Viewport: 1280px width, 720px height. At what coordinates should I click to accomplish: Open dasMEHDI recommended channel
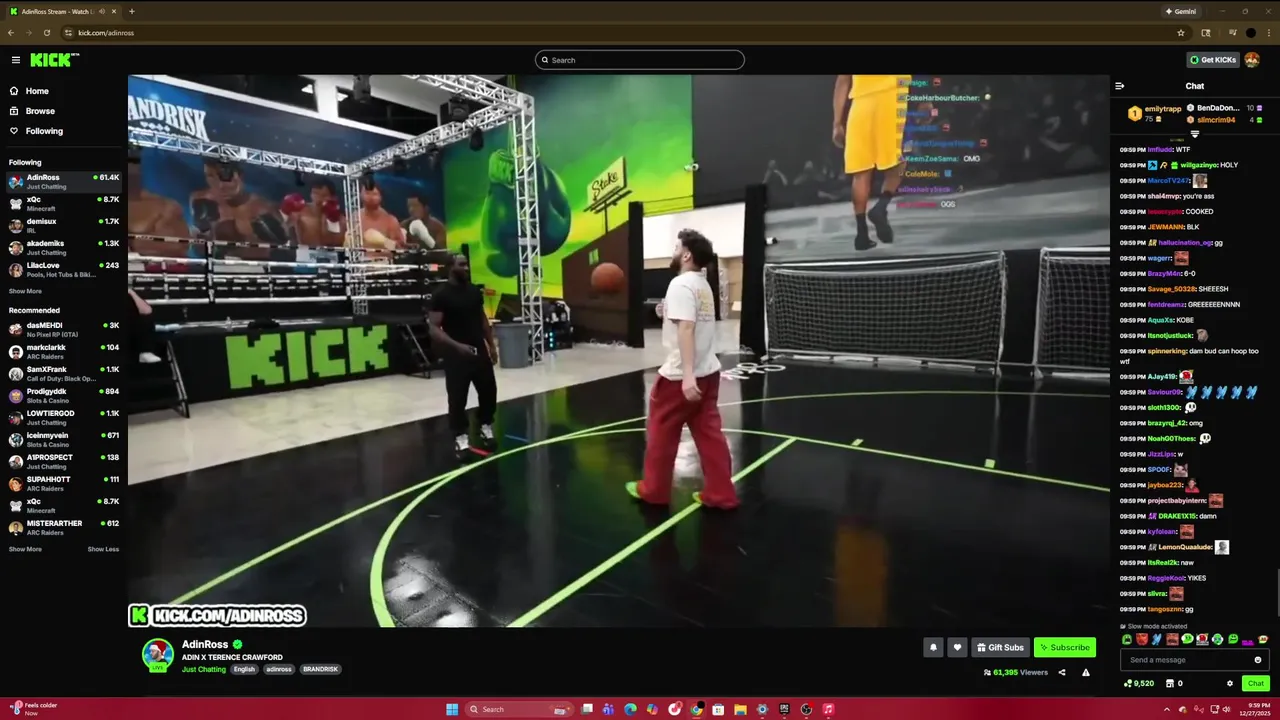[x=63, y=330]
